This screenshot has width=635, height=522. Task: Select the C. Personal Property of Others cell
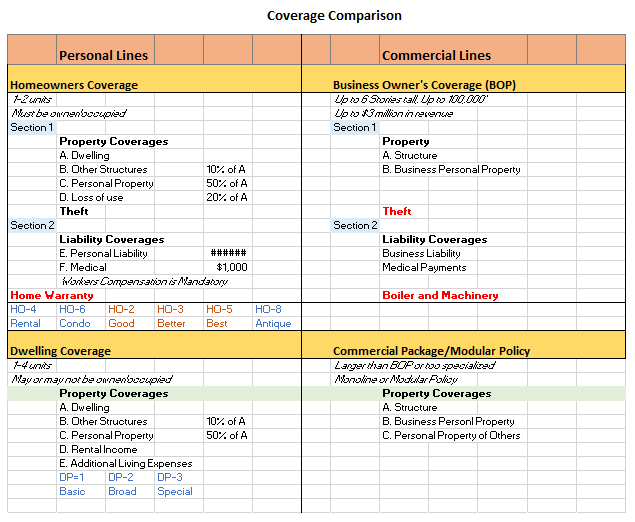coord(451,436)
